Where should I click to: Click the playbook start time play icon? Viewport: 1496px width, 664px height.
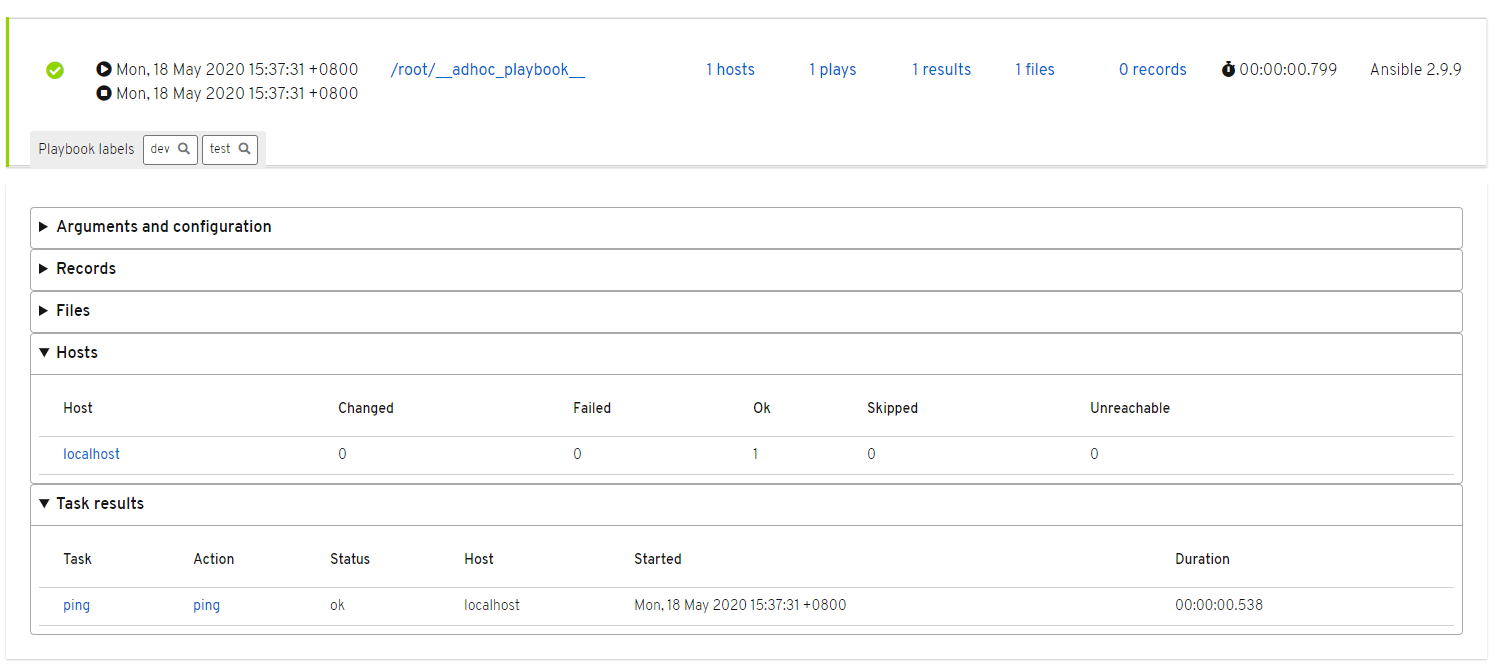(x=104, y=69)
